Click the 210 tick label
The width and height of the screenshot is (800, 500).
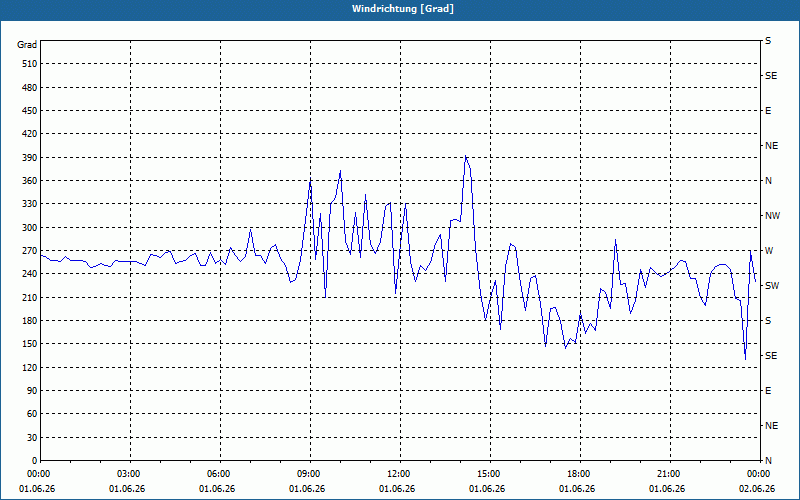(30, 297)
